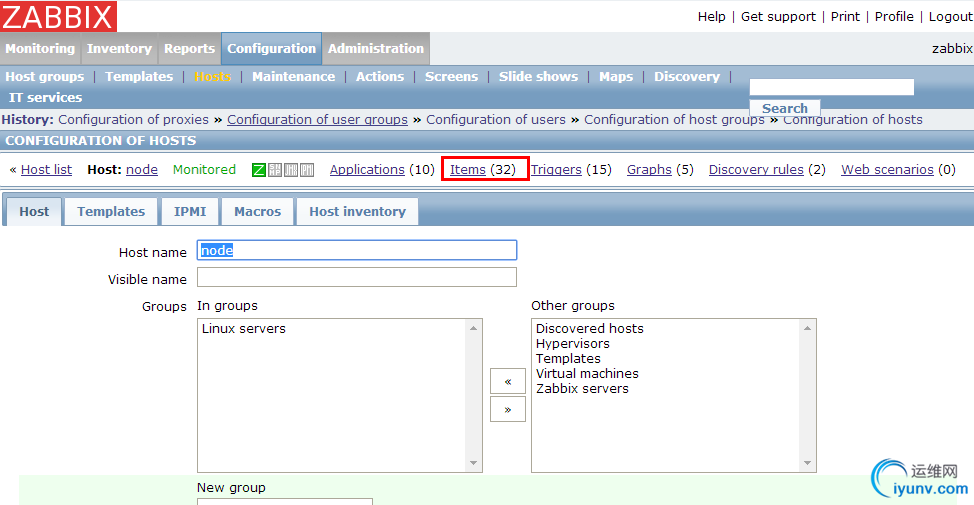The height and width of the screenshot is (505, 974).
Task: Select Discovered hosts in Other groups
Action: tap(589, 329)
